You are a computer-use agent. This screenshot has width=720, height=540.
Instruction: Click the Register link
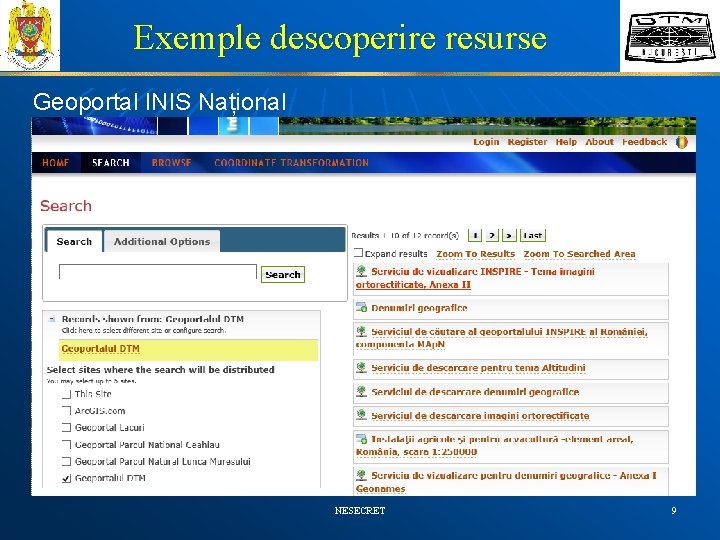click(527, 142)
